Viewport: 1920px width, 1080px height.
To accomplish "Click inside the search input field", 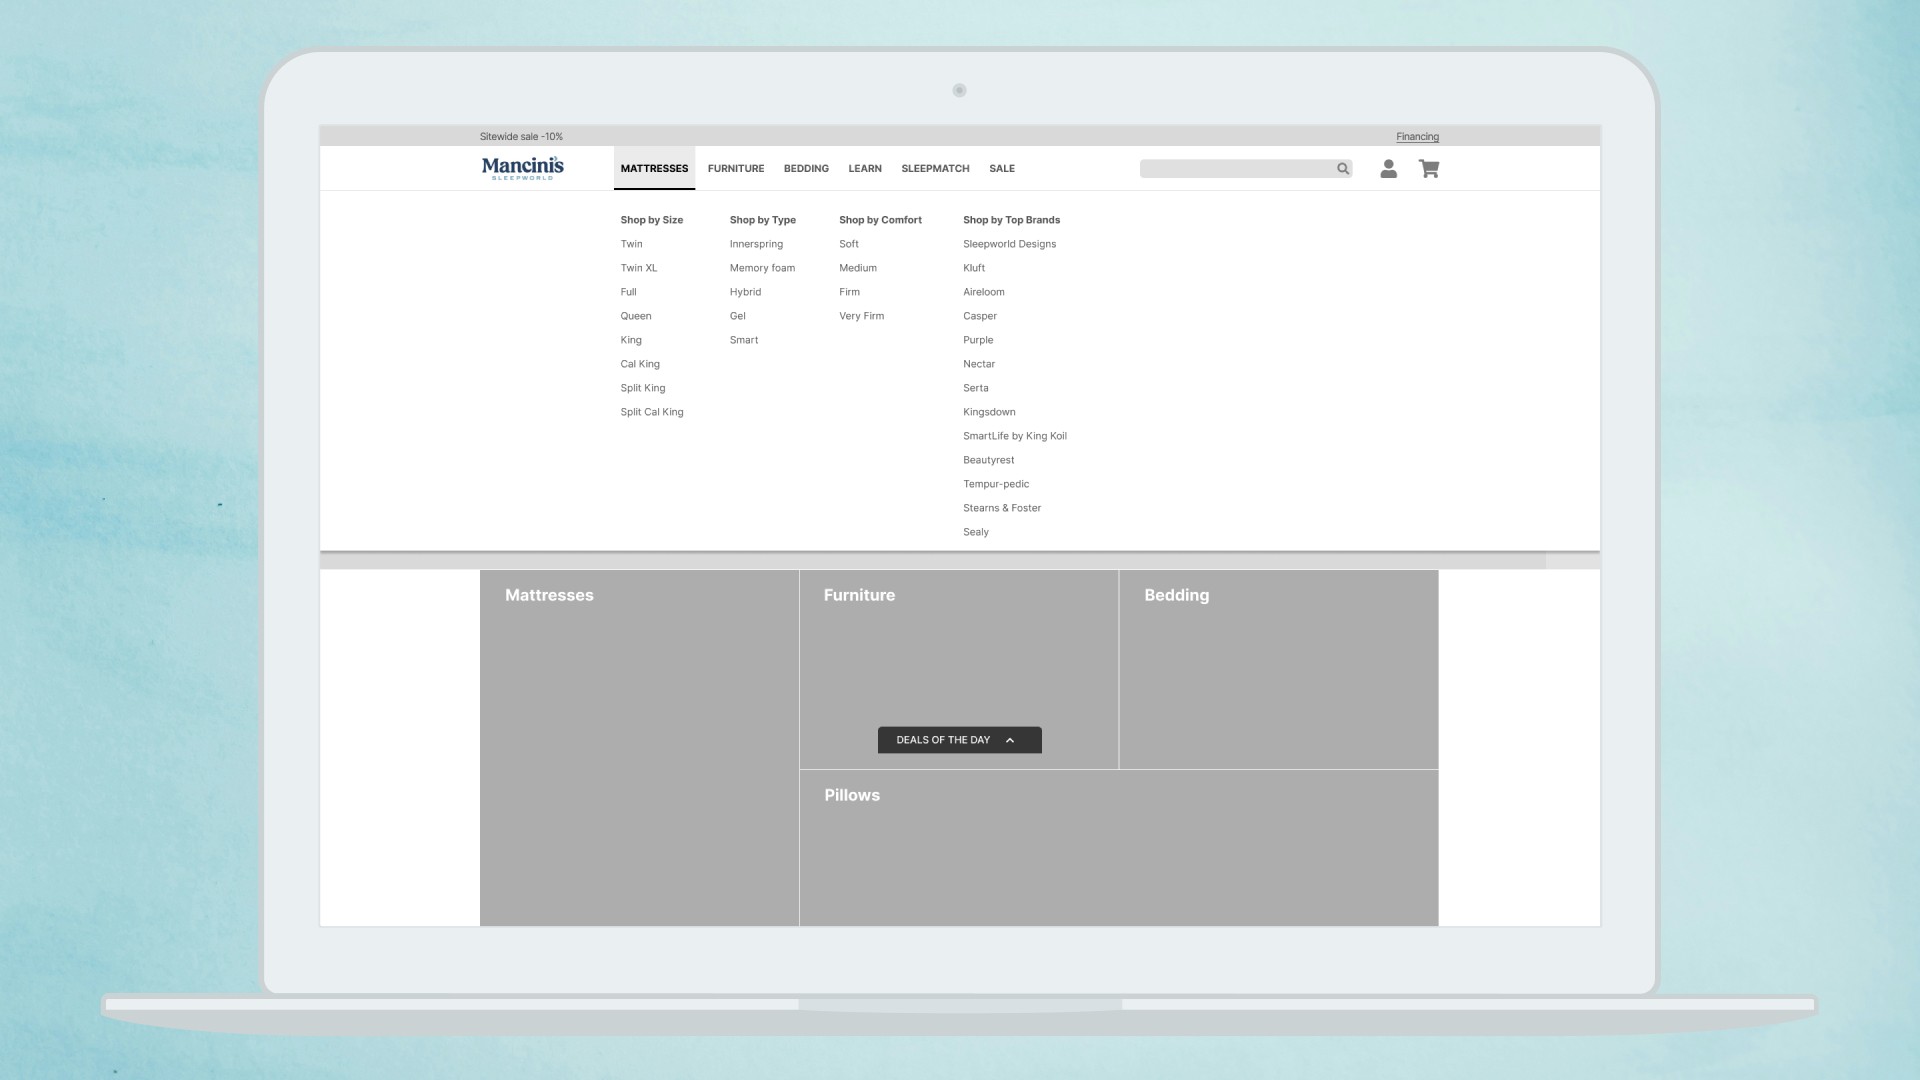I will (1235, 169).
